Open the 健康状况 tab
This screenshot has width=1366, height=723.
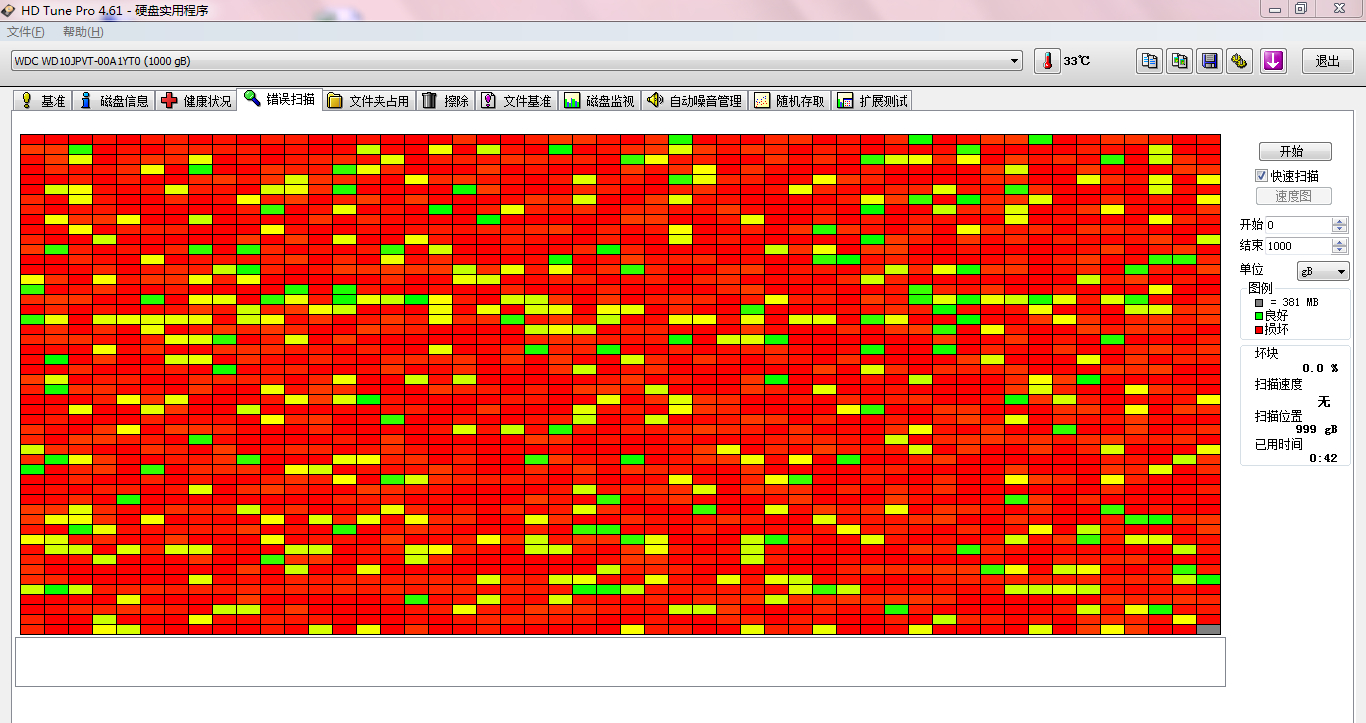[x=196, y=101]
